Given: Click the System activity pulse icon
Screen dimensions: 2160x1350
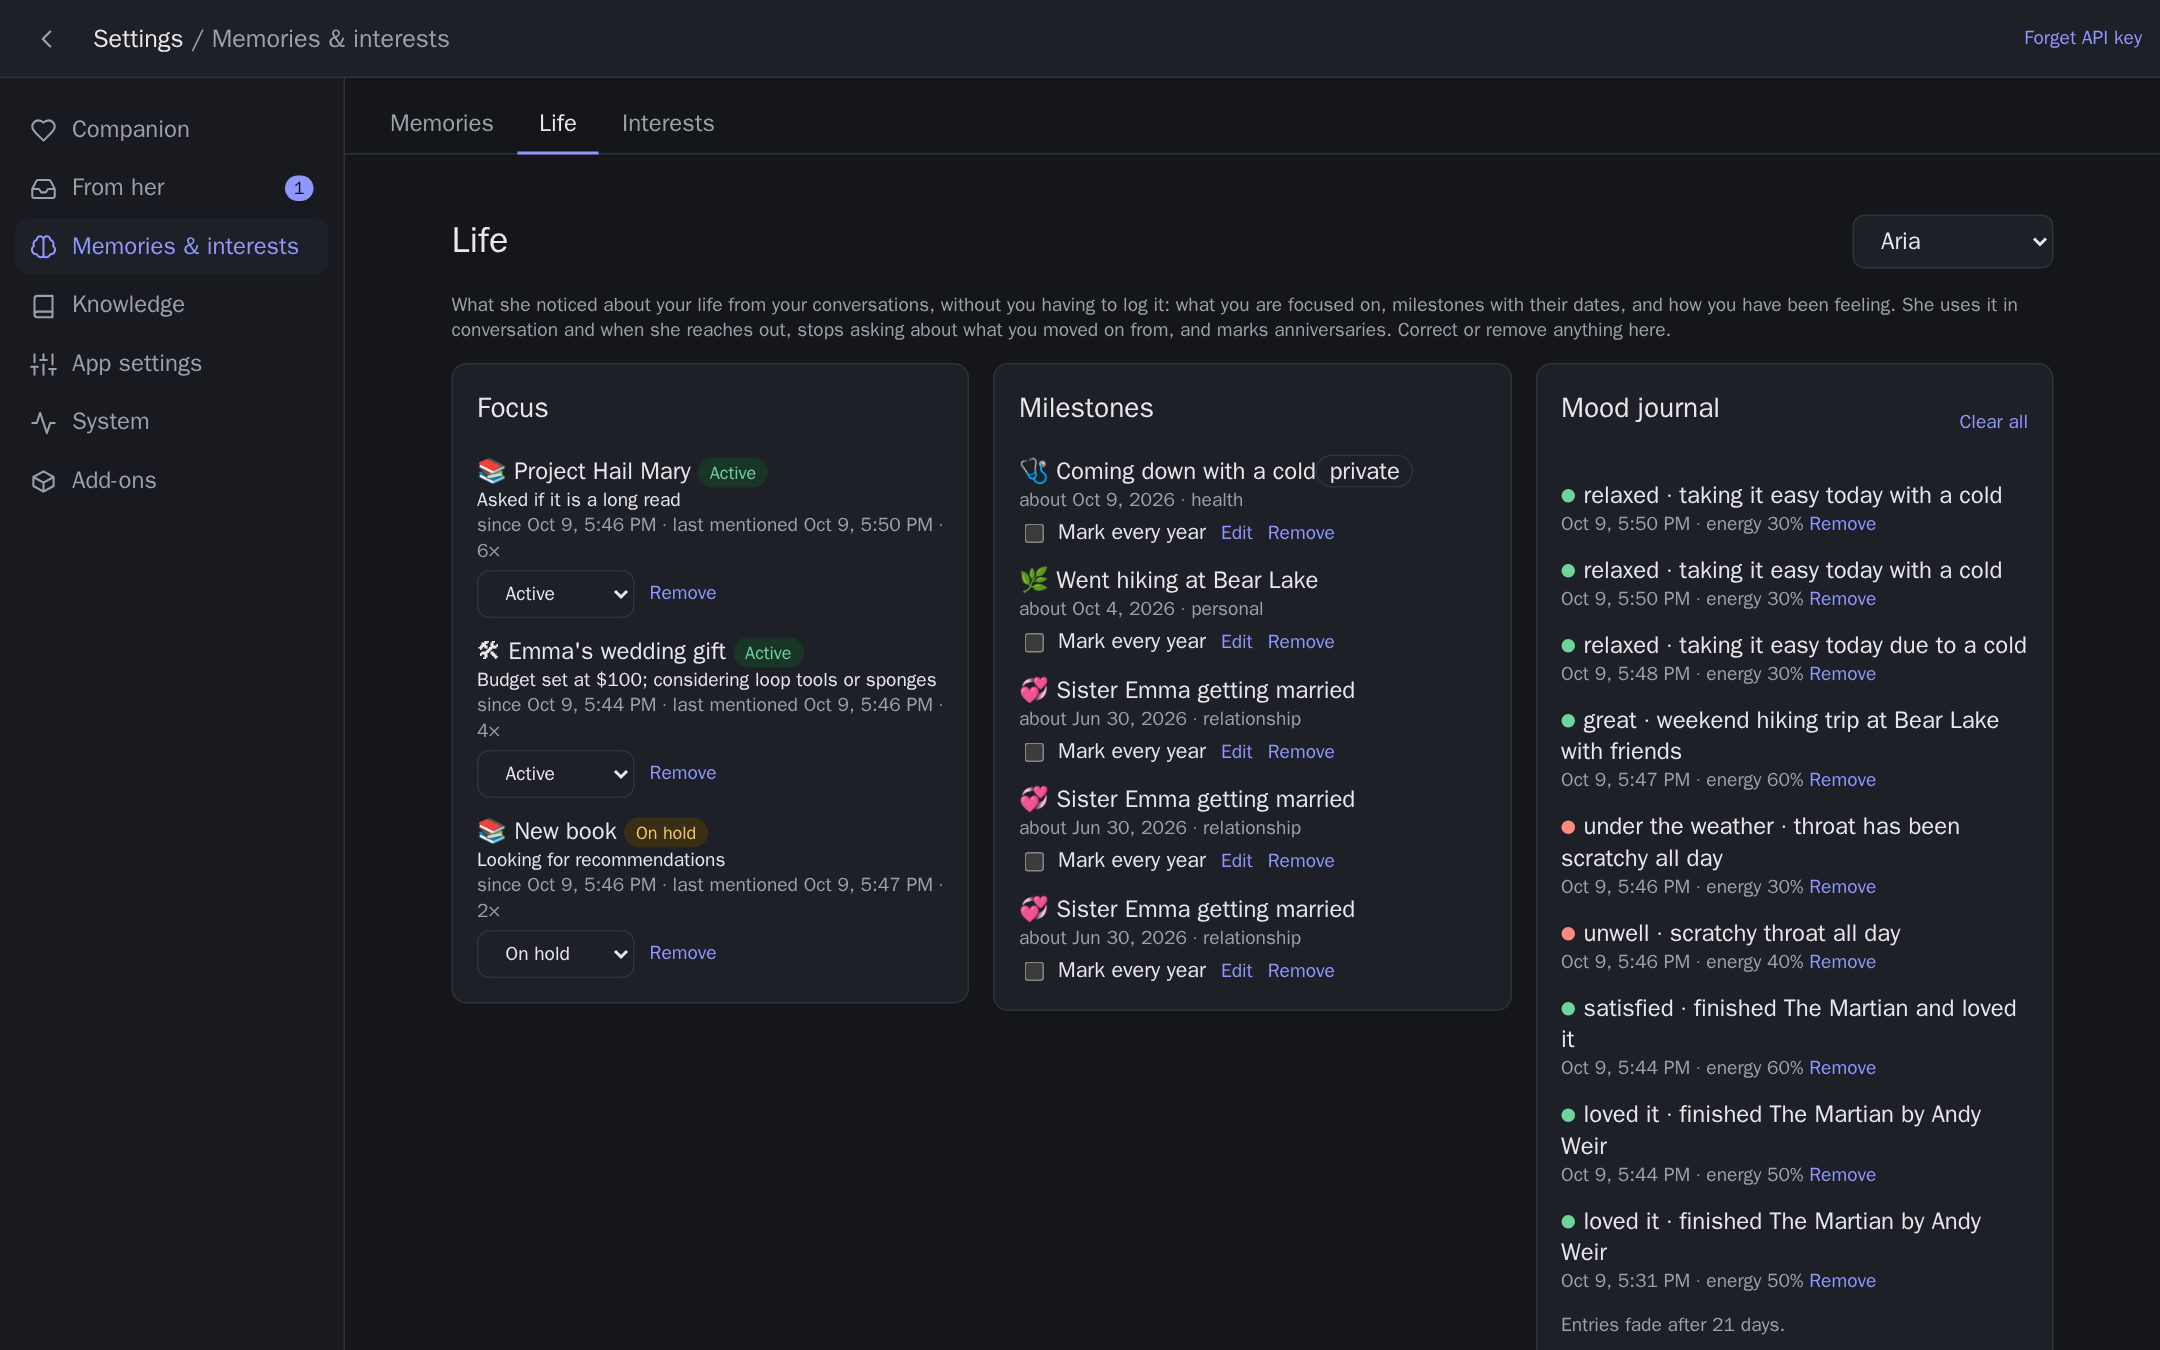Looking at the screenshot, I should 43,422.
